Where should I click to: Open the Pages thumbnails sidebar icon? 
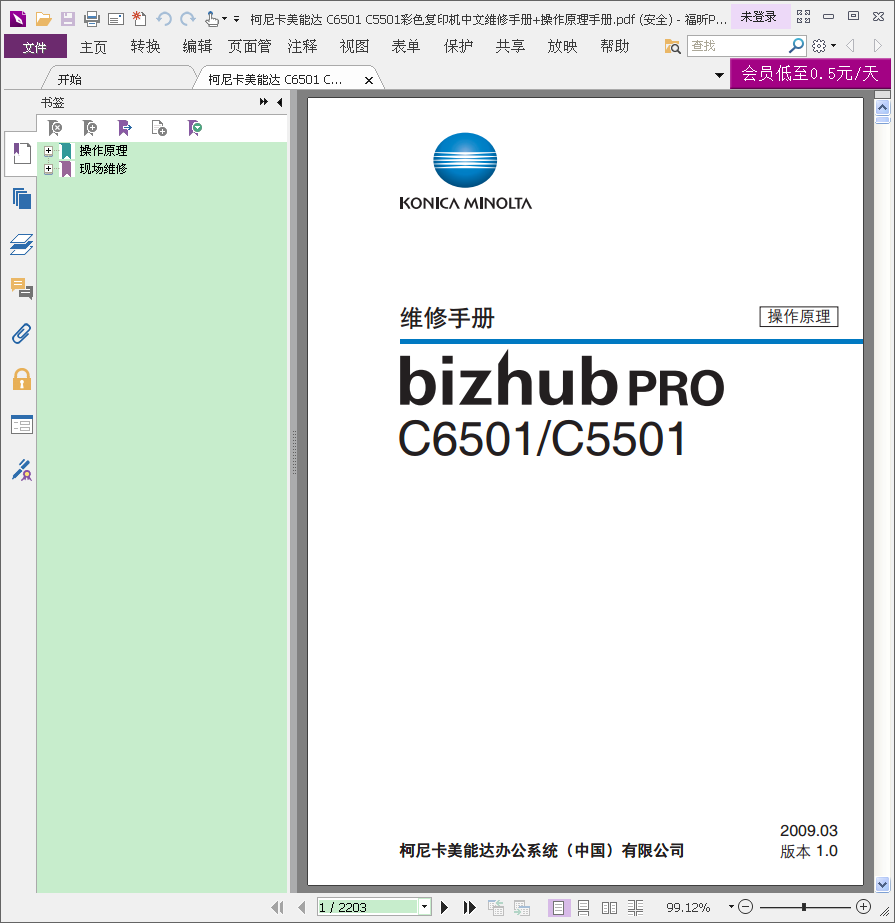(x=22, y=199)
